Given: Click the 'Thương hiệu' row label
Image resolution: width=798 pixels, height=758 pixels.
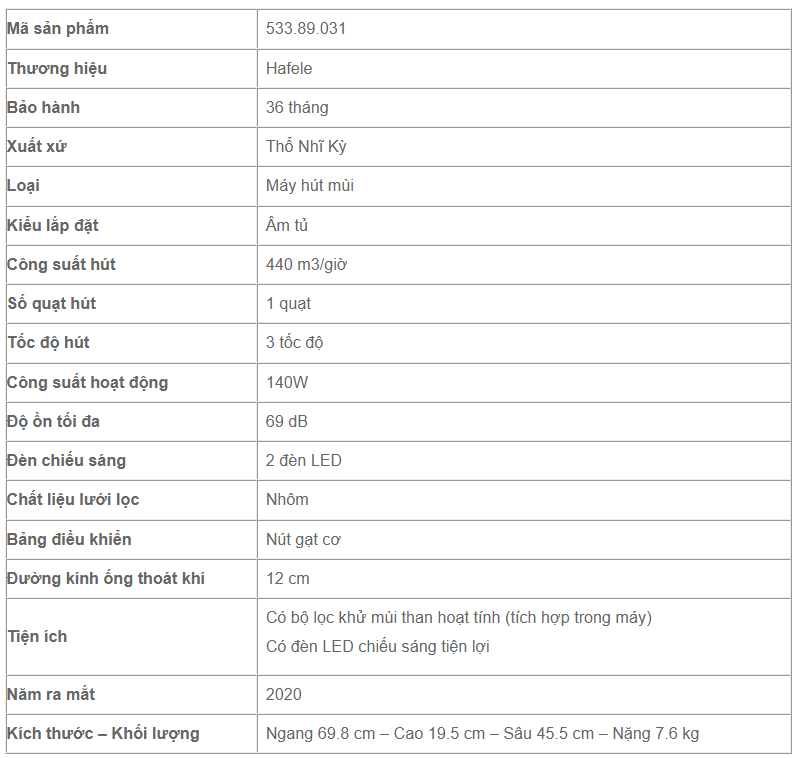Looking at the screenshot, I should (x=57, y=68).
